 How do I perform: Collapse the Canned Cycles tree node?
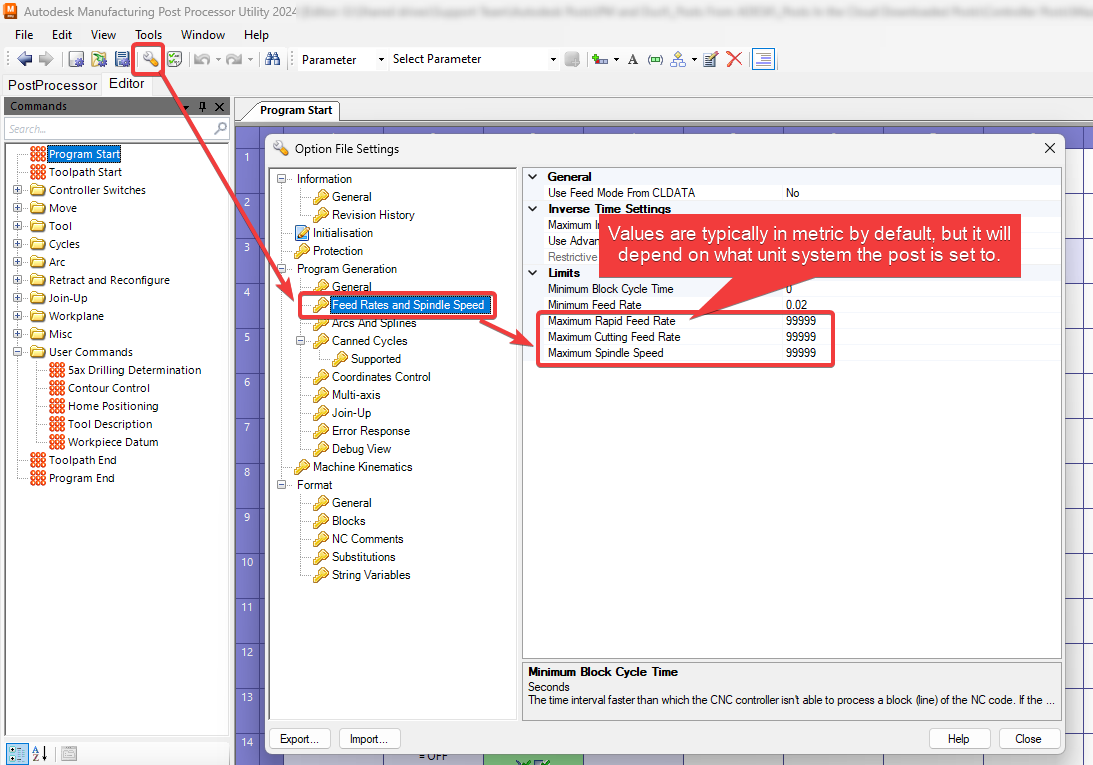pos(301,340)
